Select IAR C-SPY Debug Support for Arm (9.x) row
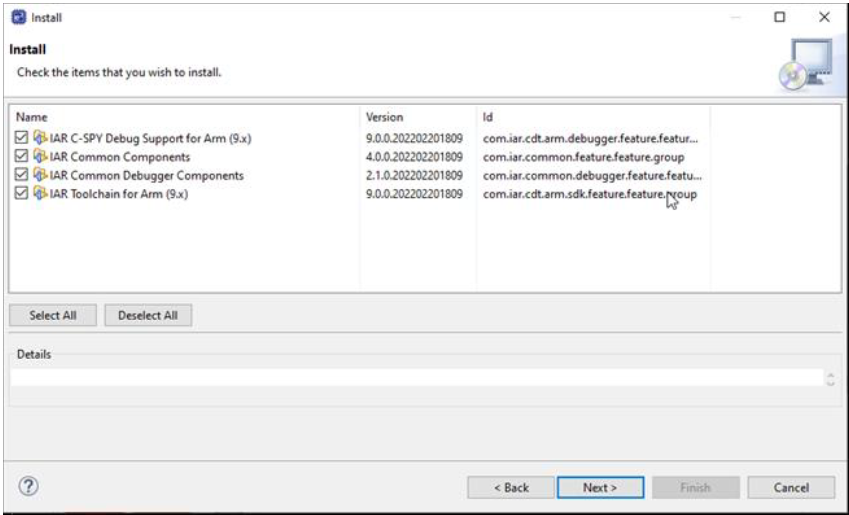The height and width of the screenshot is (515, 849). [x=151, y=138]
